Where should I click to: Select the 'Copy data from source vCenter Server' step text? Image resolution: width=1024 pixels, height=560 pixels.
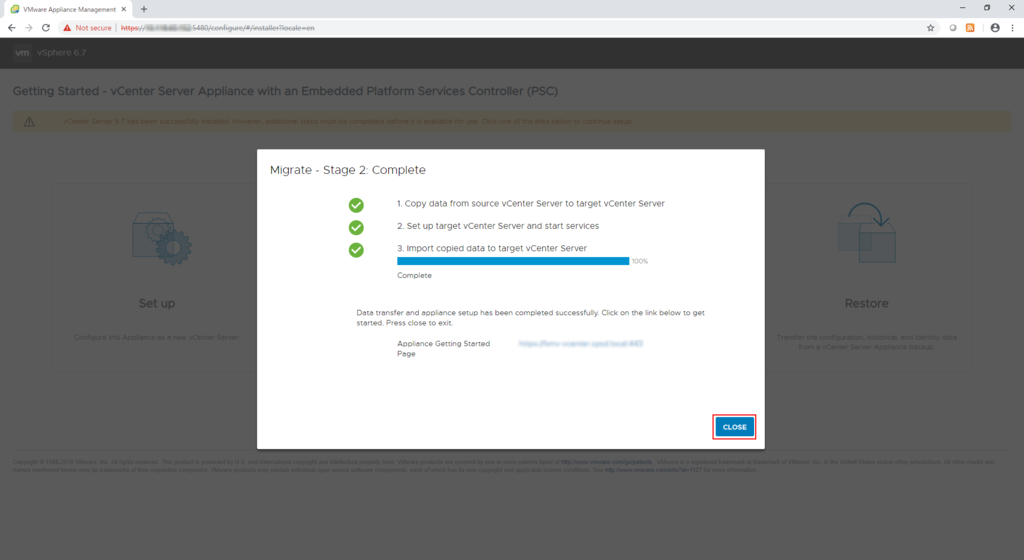click(530, 204)
